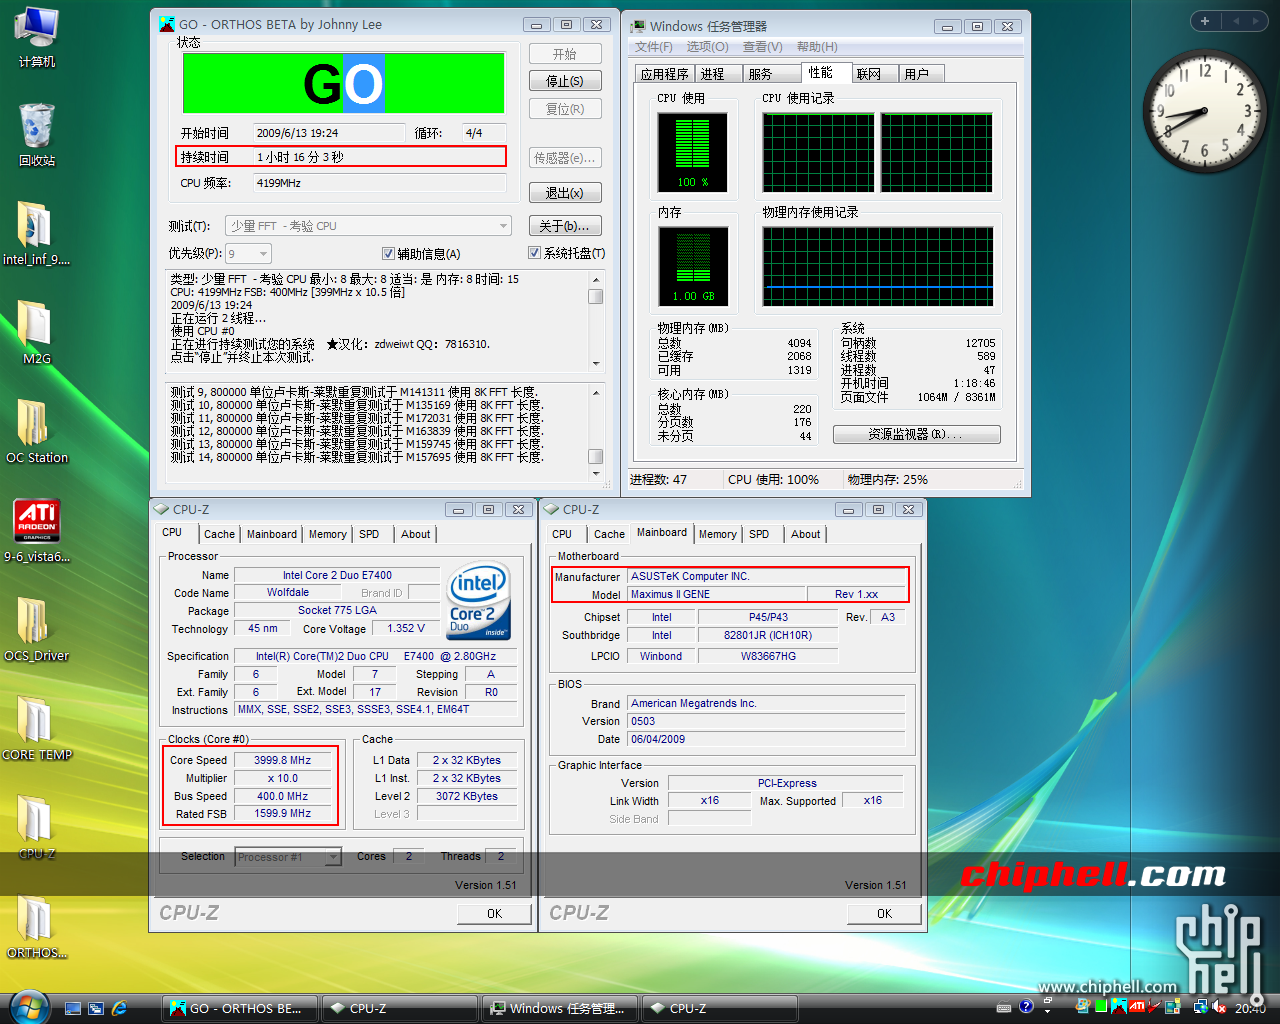This screenshot has height=1024, width=1280.
Task: Click Switch between windows quick launch icon
Action: [96, 1008]
